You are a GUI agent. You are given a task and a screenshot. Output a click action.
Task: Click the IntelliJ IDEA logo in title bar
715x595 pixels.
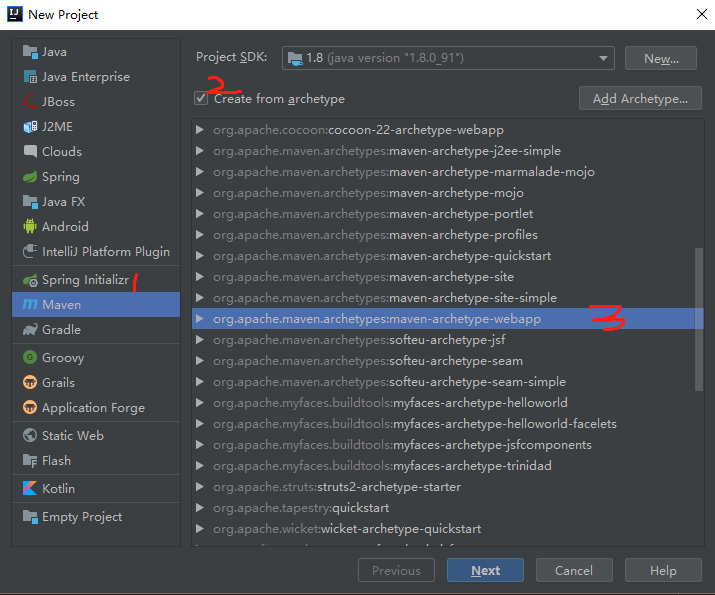tap(15, 14)
